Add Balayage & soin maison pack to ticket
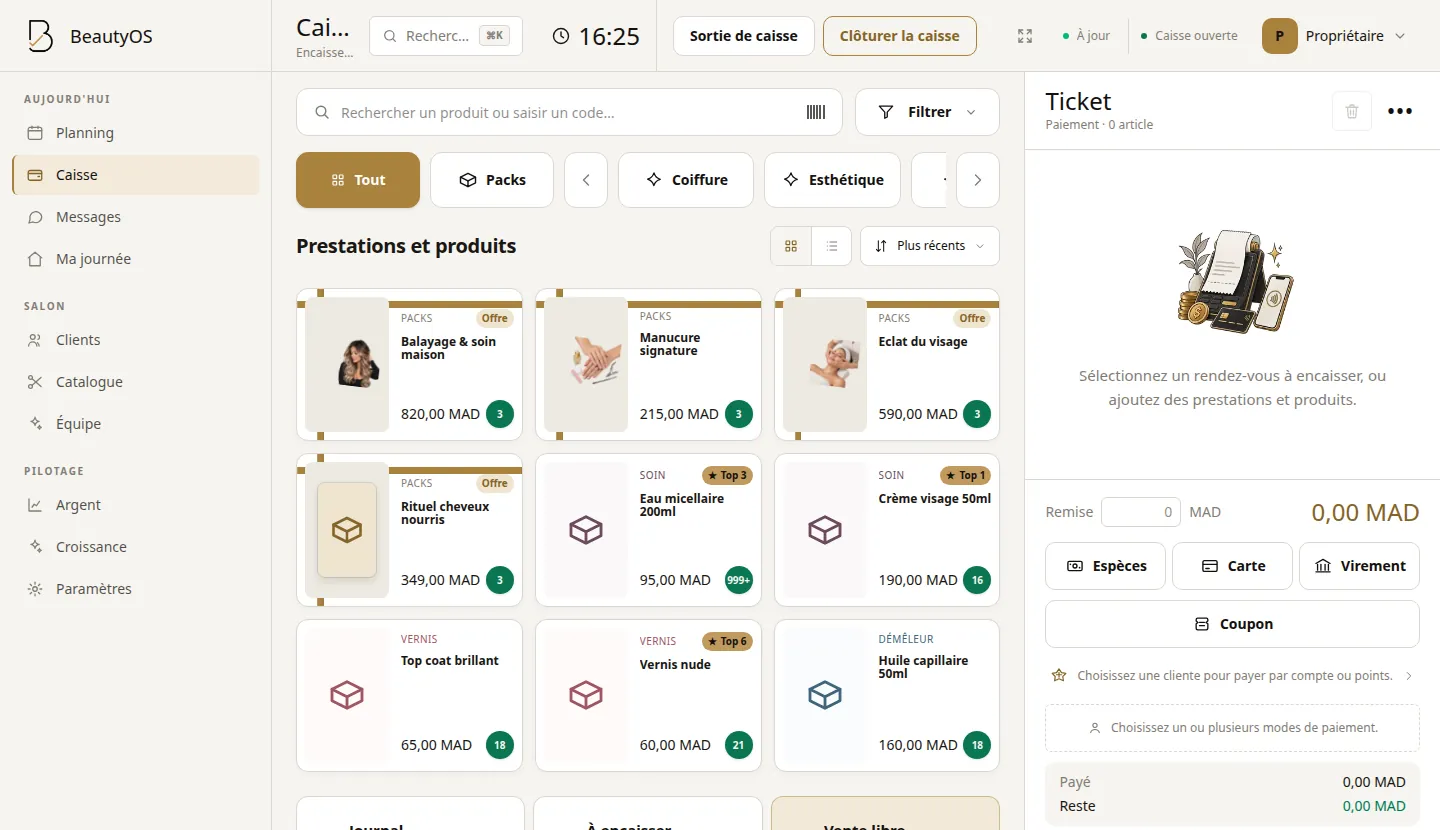 coord(410,364)
